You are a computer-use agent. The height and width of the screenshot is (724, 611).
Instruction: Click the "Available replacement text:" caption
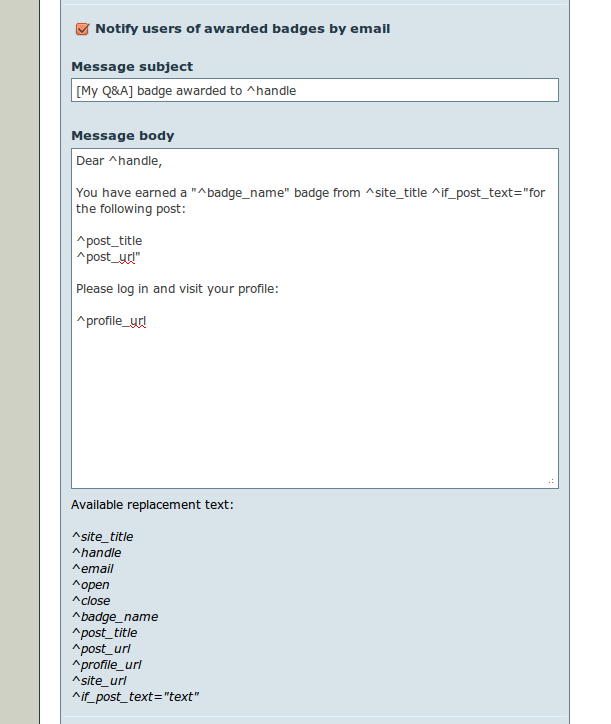(x=152, y=505)
